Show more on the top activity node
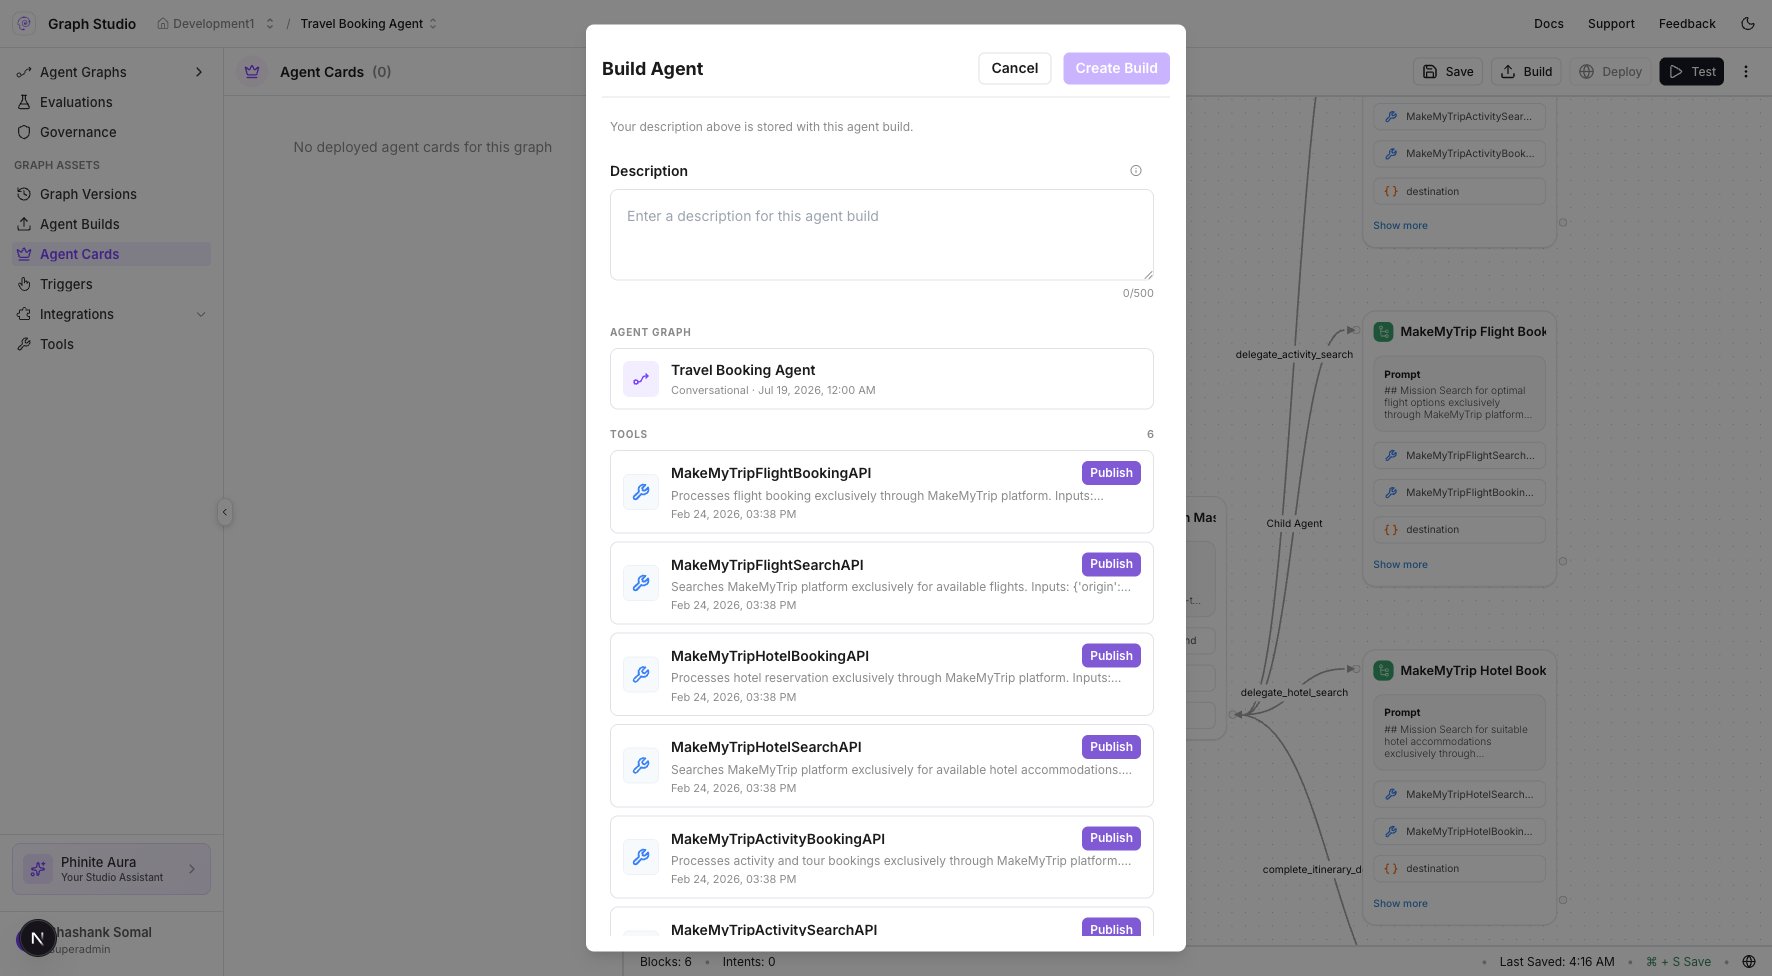The height and width of the screenshot is (976, 1772). pos(1400,226)
